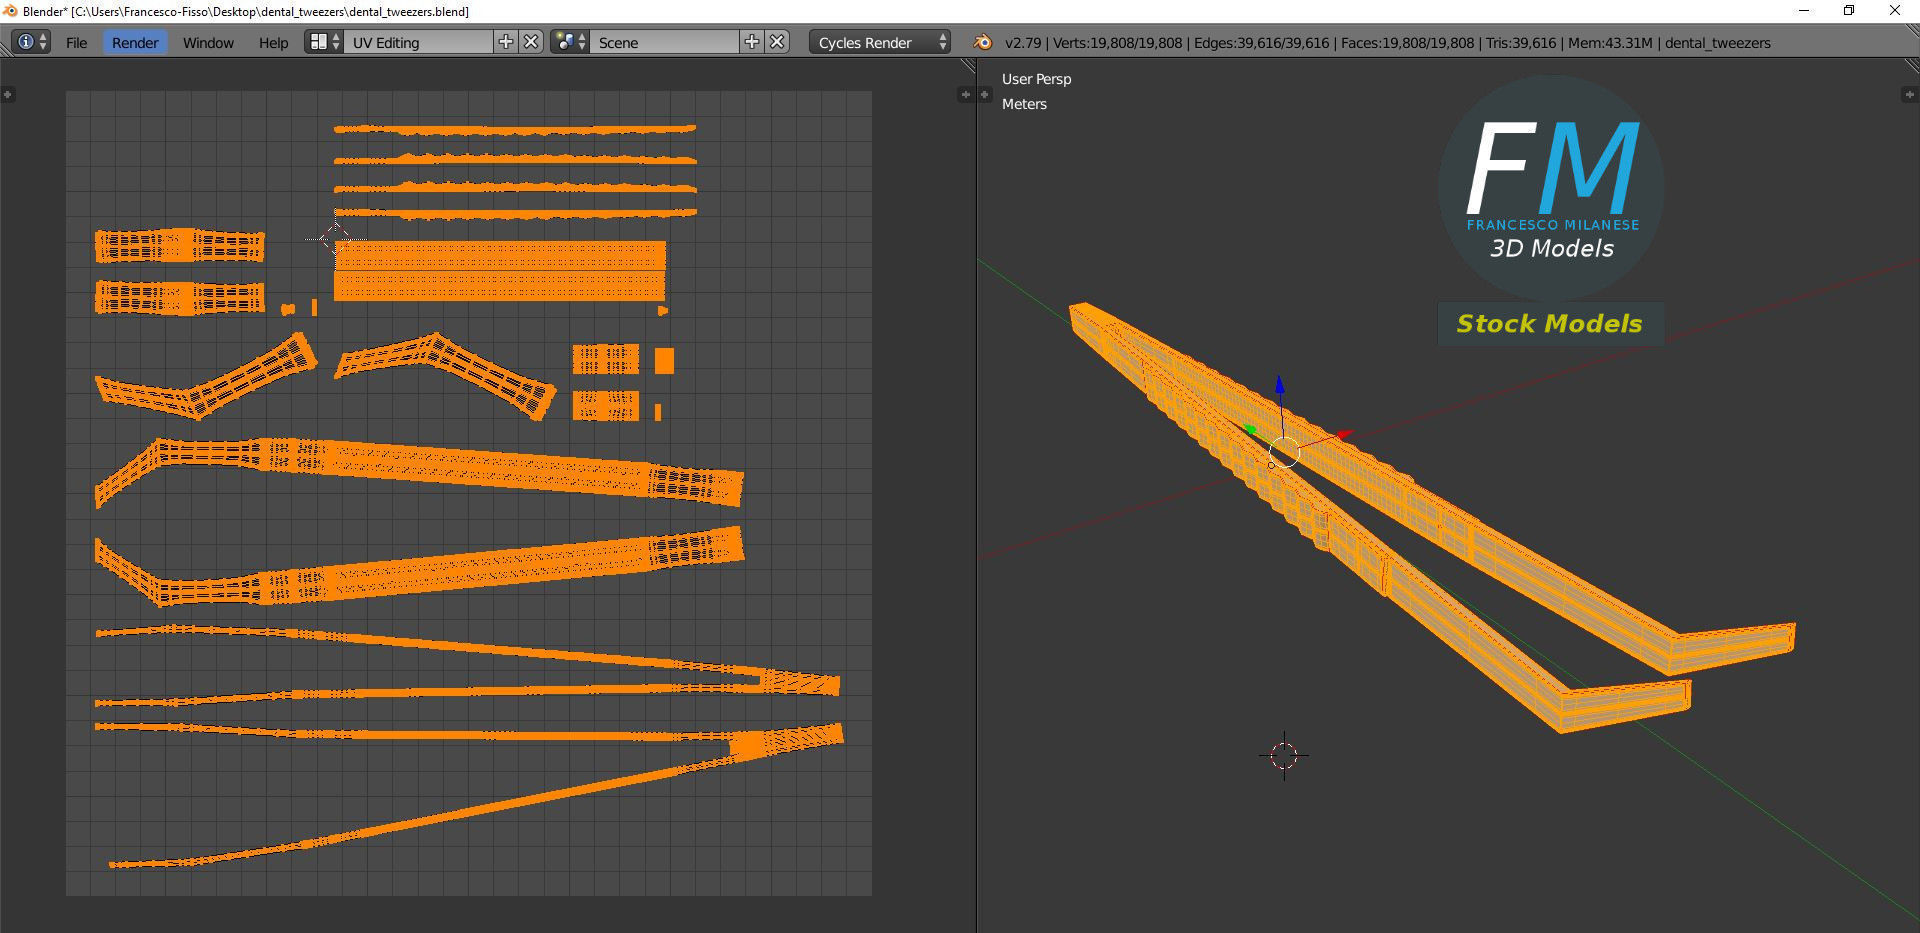
Task: Click the Faces count in the header stats
Action: 1408,43
